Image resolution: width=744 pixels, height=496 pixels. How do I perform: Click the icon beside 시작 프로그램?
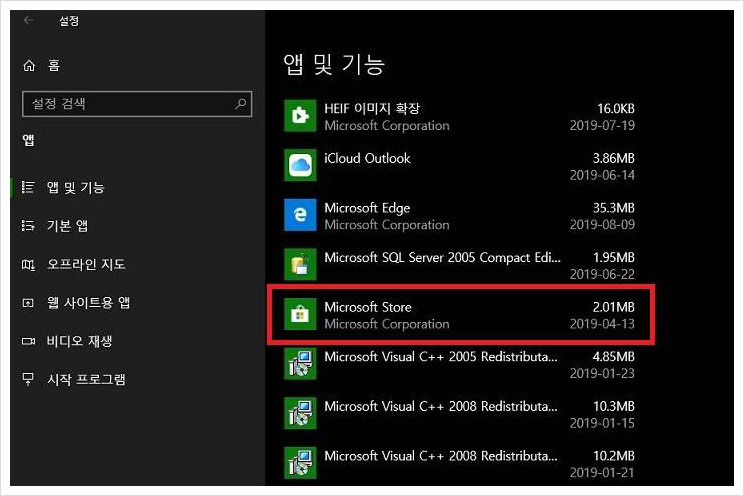(28, 379)
